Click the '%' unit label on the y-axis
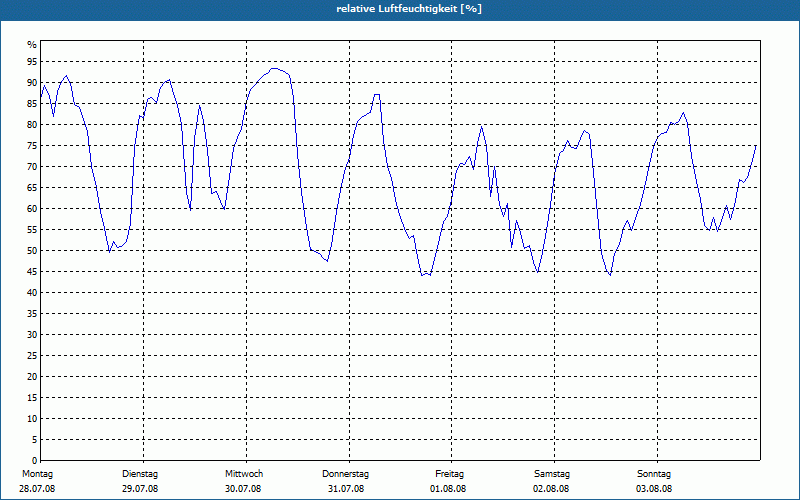 coord(32,45)
